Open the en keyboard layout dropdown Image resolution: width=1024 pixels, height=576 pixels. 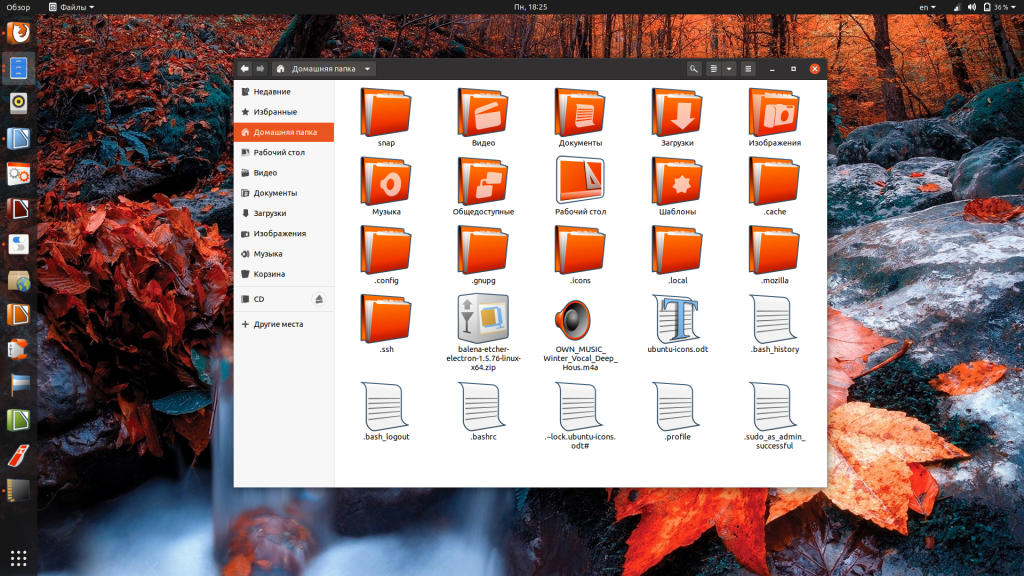click(x=928, y=7)
